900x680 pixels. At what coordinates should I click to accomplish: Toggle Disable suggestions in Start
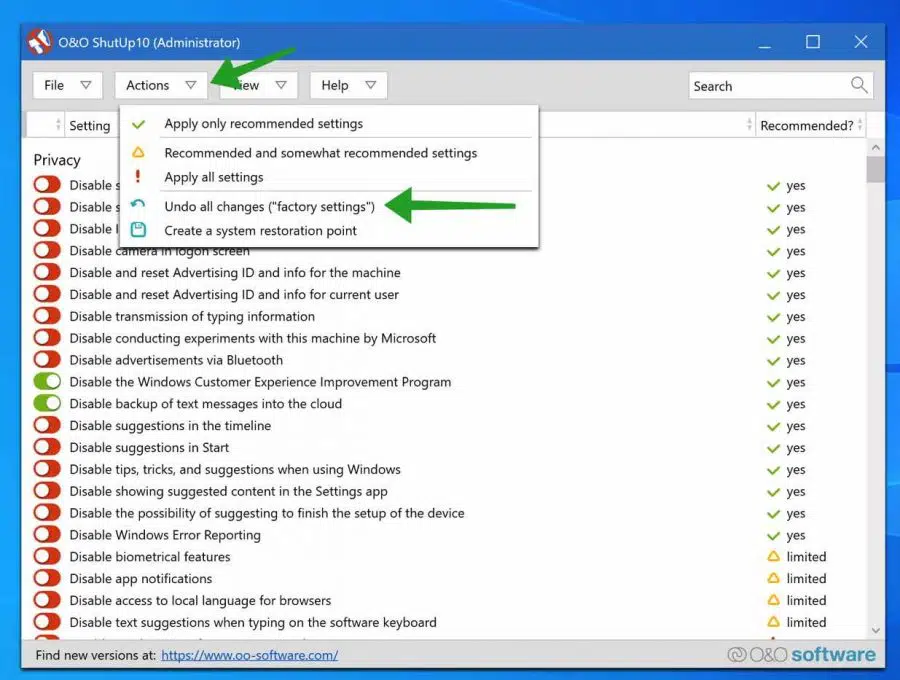click(x=47, y=446)
